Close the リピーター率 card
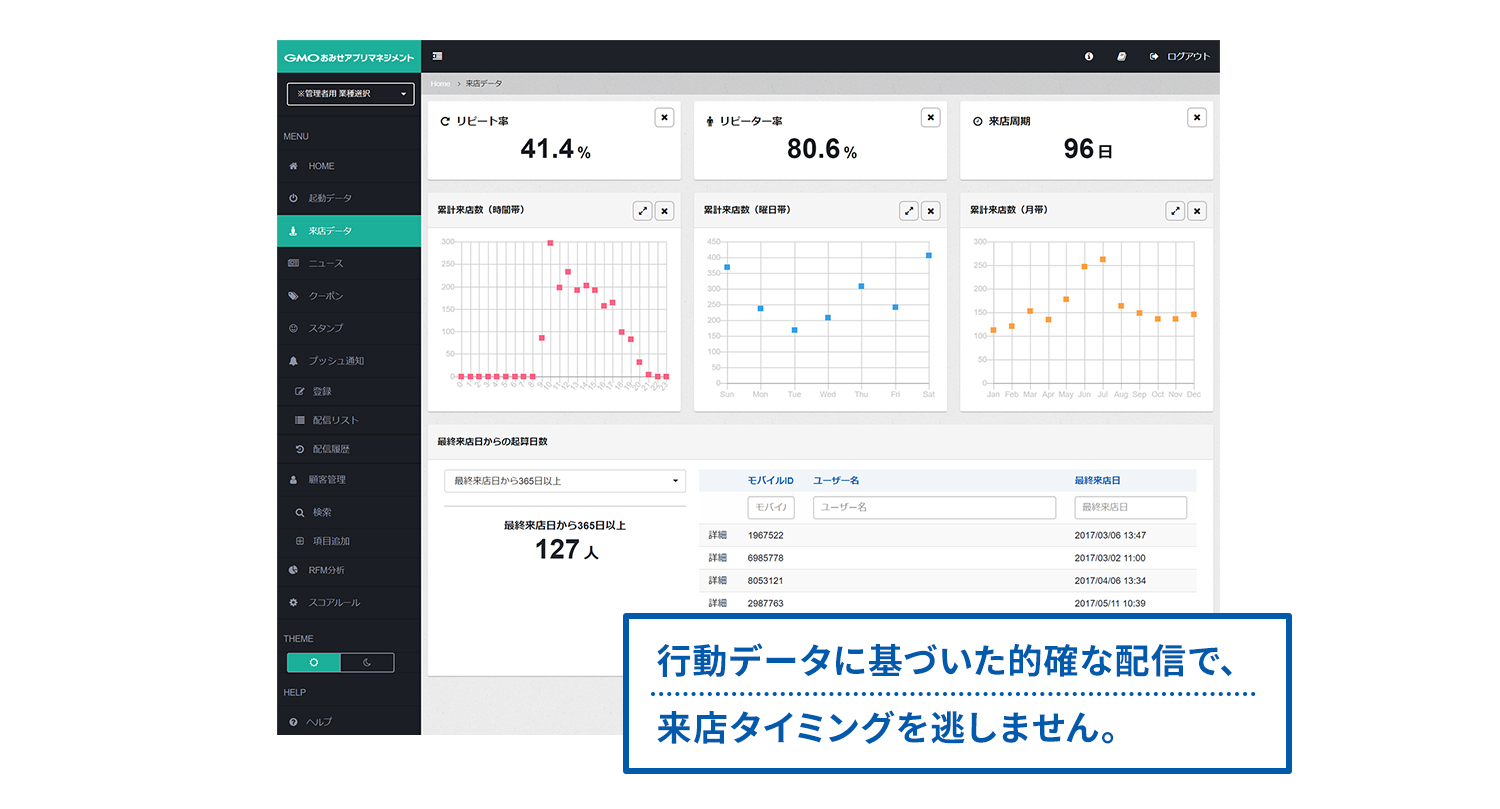The height and width of the screenshot is (809, 1500). (x=930, y=117)
